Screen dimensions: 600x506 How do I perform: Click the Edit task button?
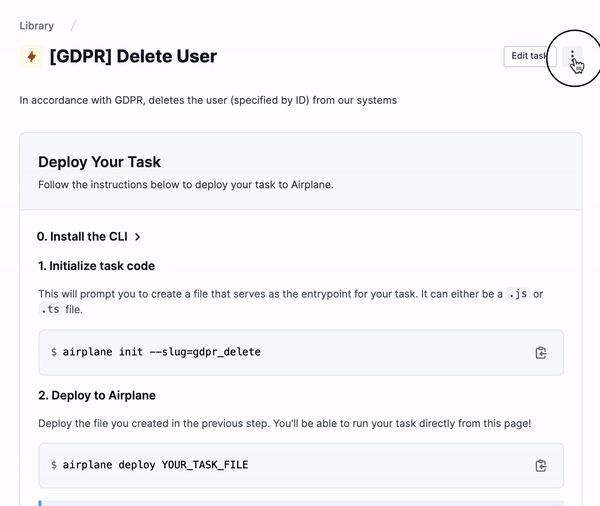(530, 56)
